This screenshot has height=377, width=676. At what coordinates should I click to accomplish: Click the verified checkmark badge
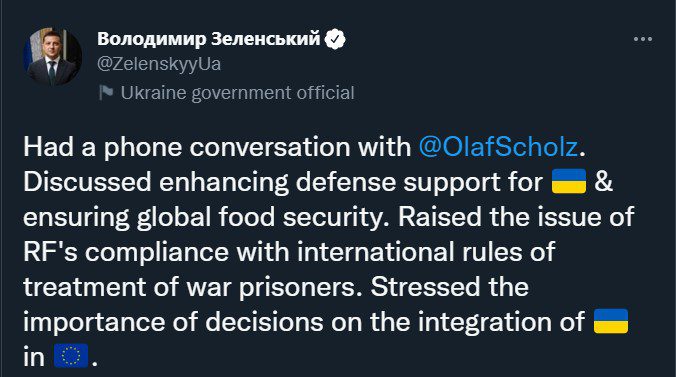[x=335, y=39]
